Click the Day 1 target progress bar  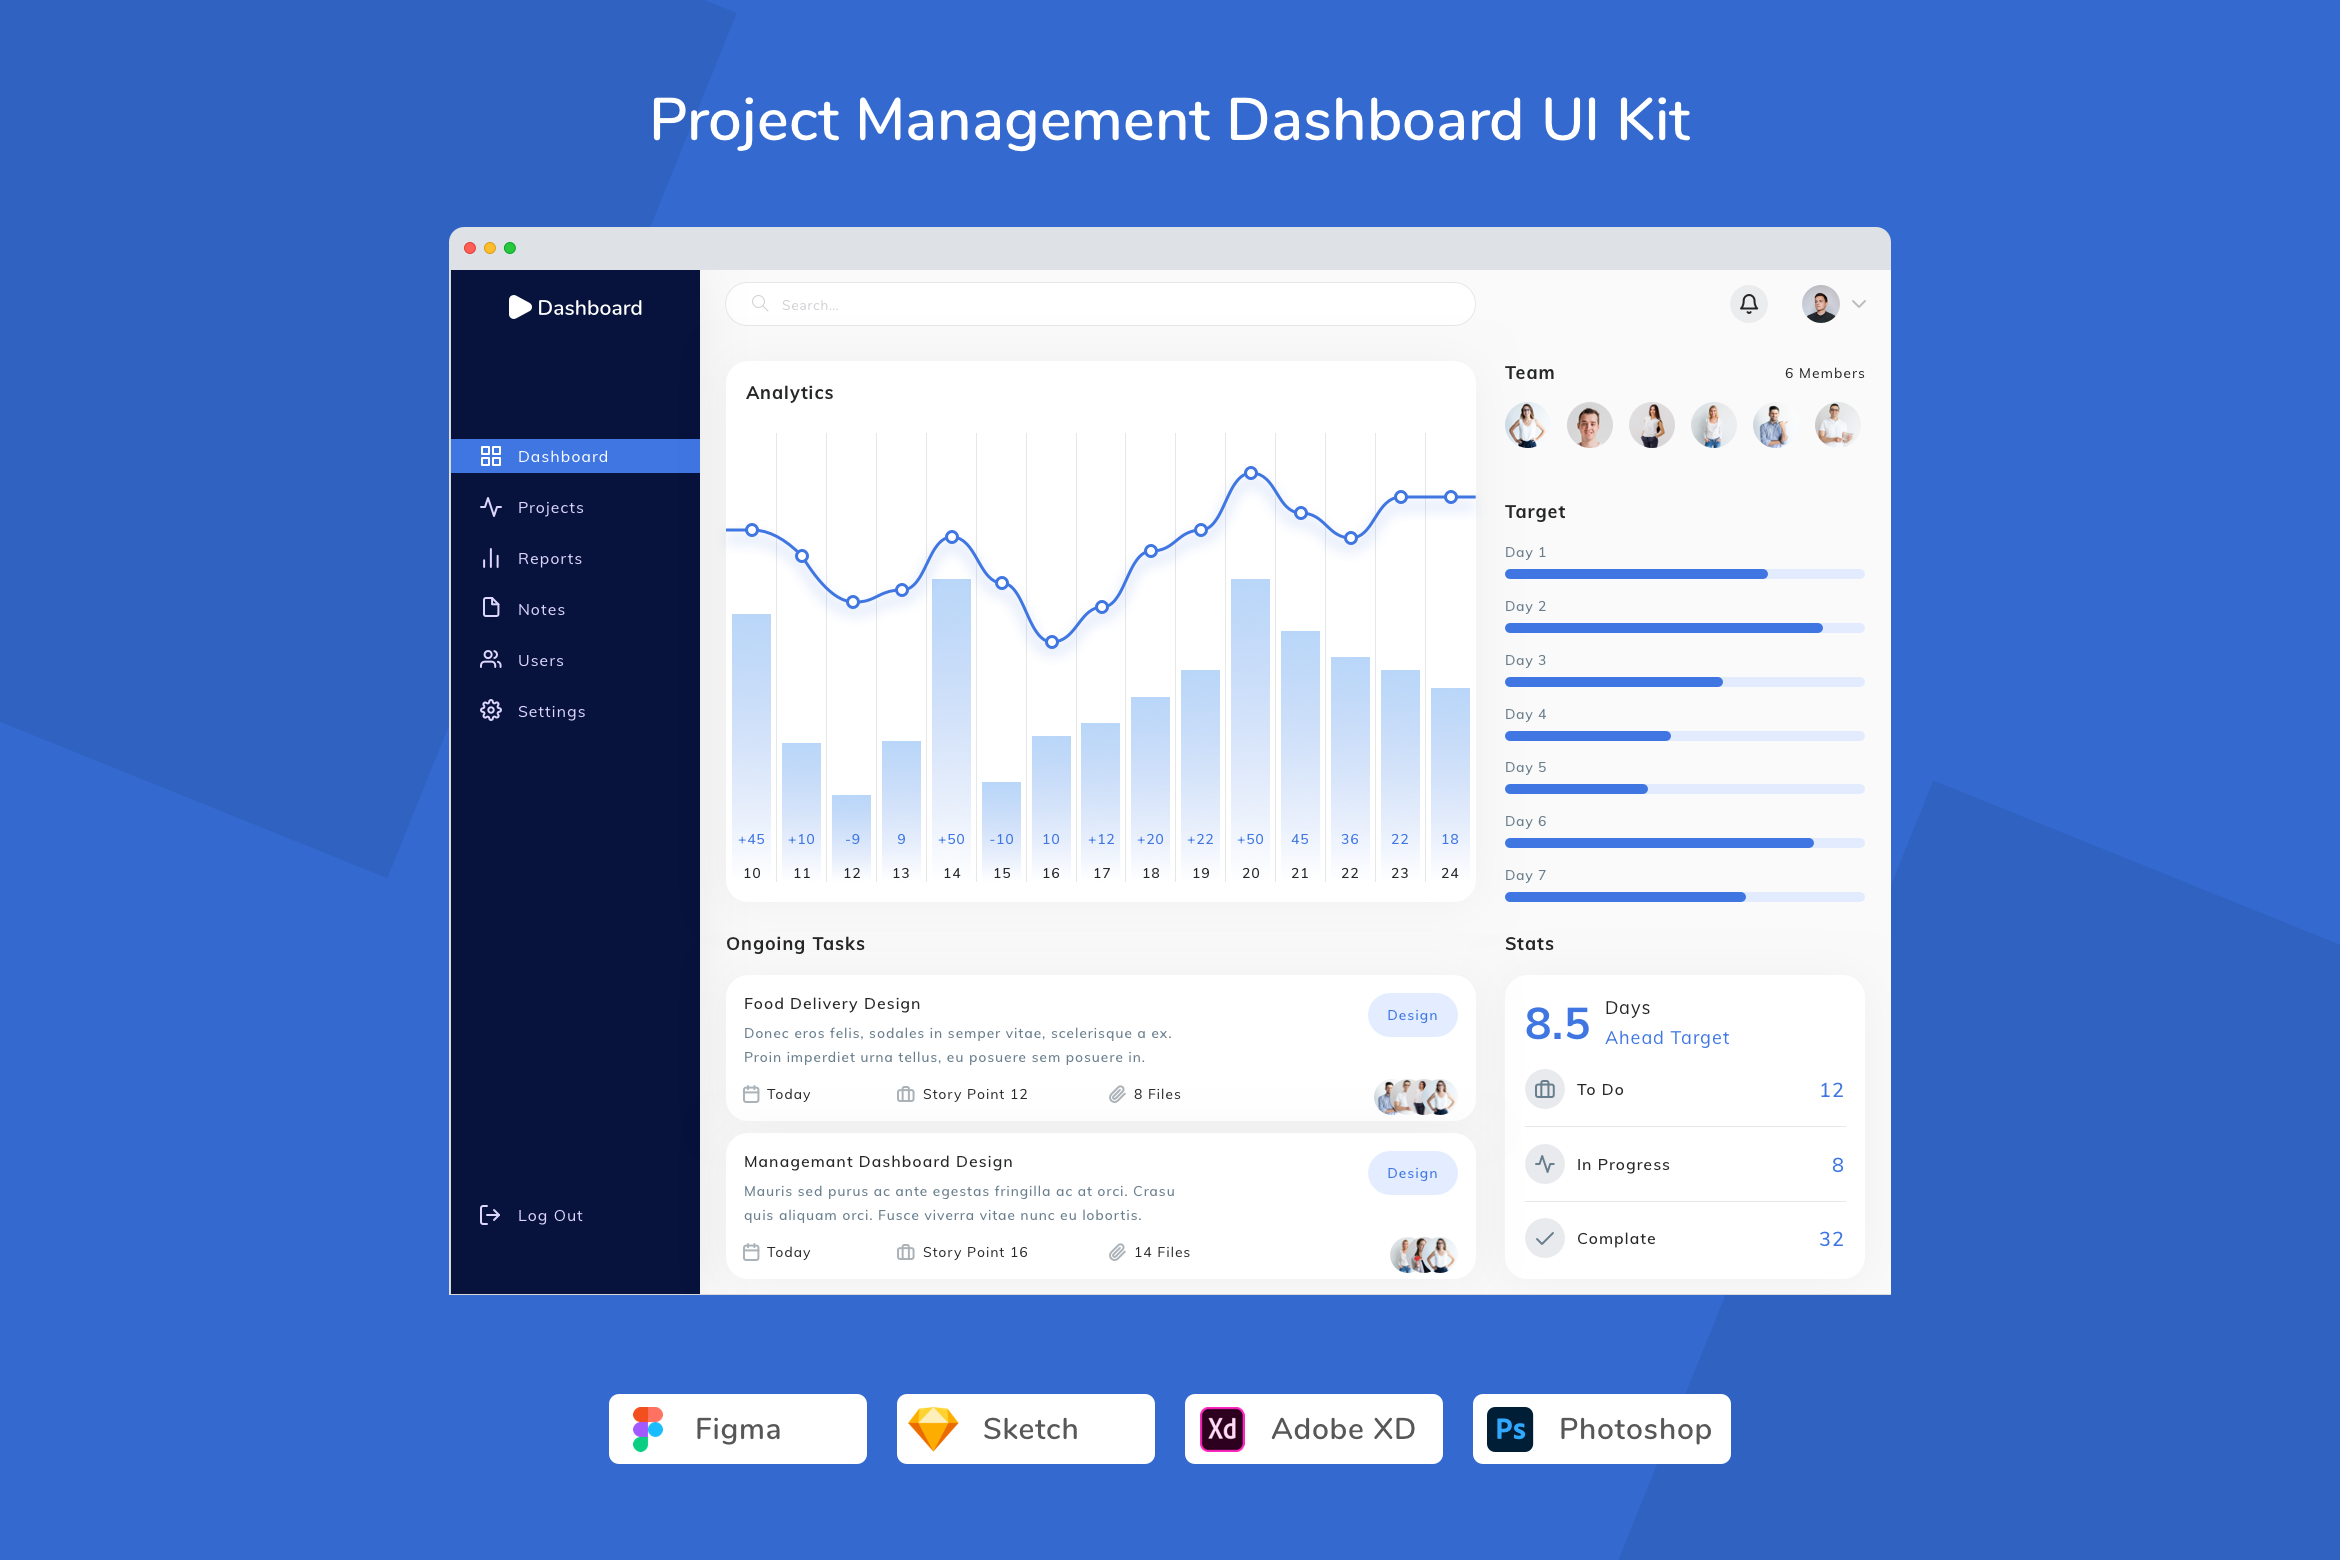1685,574
